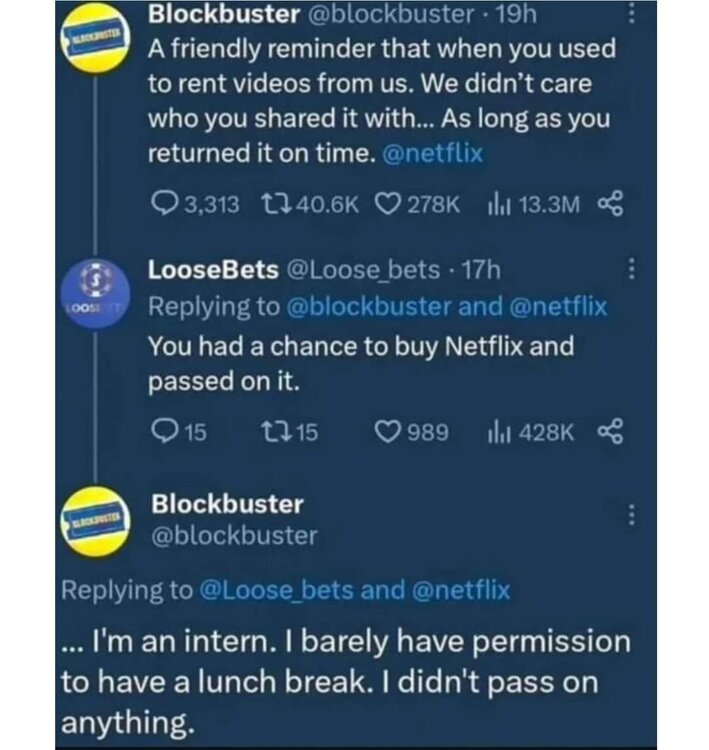The width and height of the screenshot is (709, 750).
Task: Like the LooseBets reply
Action: [386, 431]
